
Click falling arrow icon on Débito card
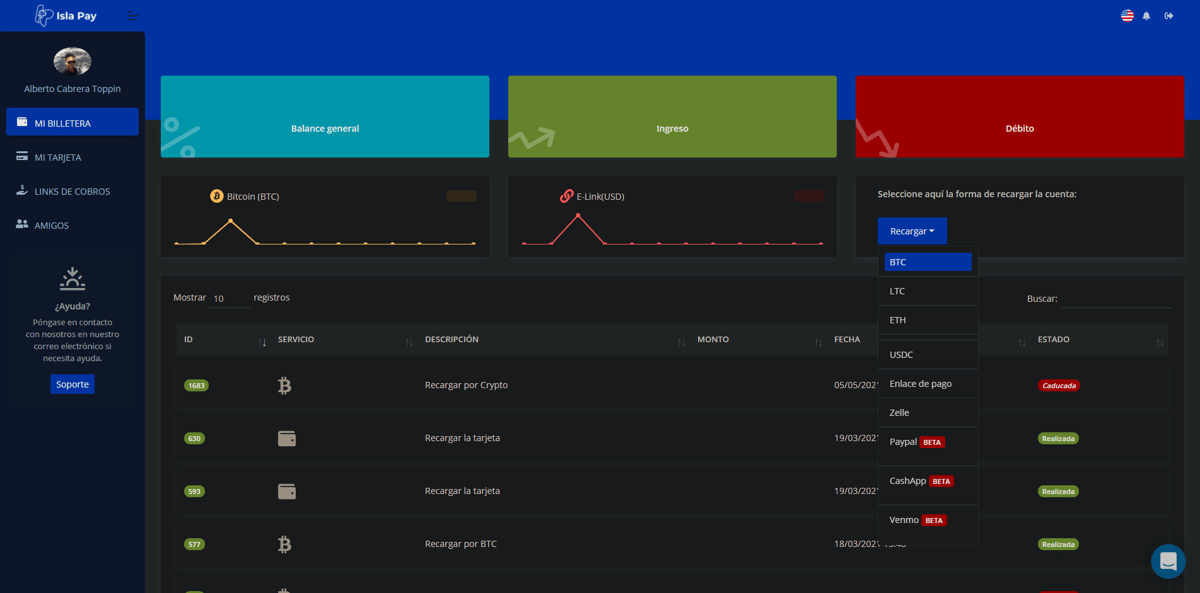pyautogui.click(x=877, y=139)
